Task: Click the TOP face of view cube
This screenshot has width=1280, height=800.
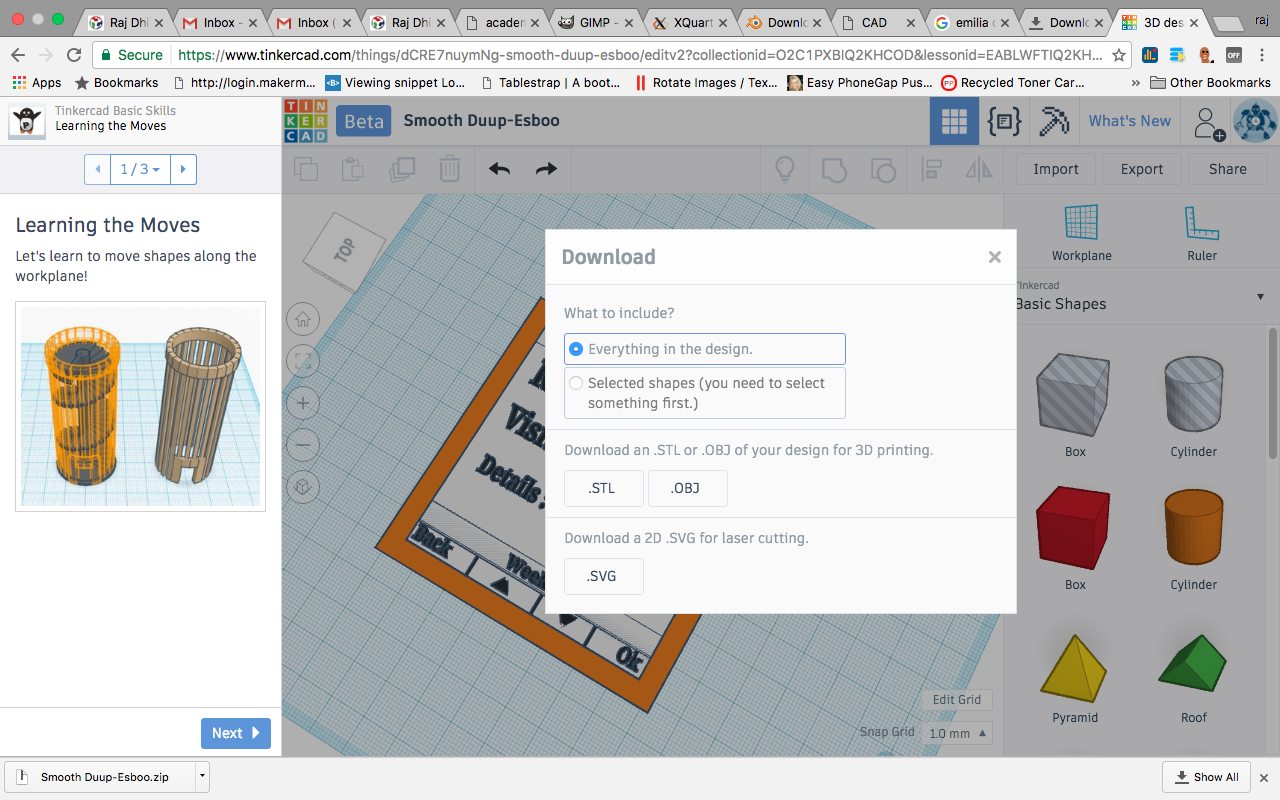Action: point(345,250)
